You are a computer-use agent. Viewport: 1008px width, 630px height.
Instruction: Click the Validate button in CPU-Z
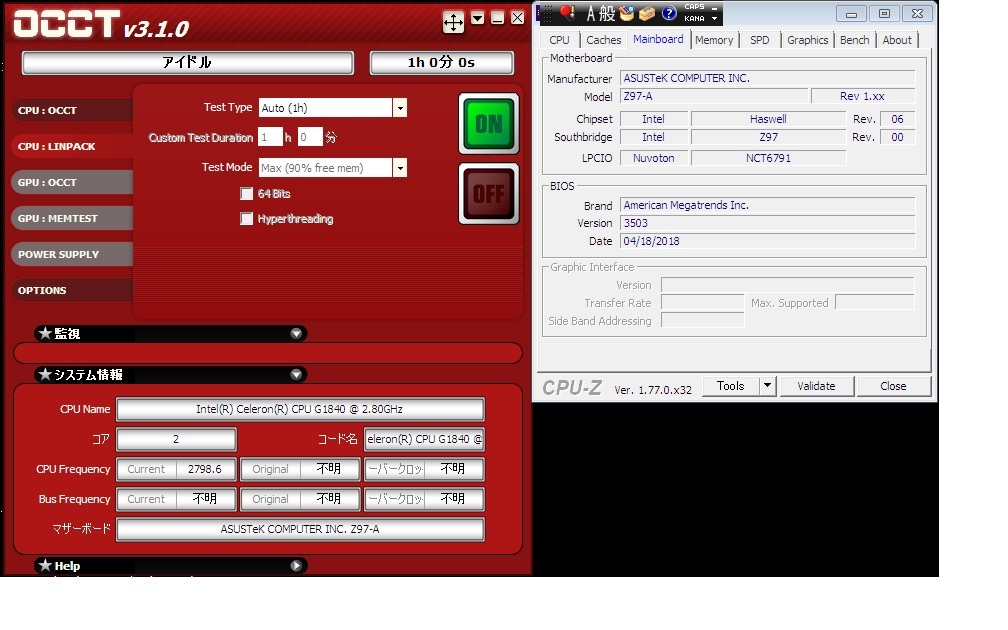click(x=815, y=386)
